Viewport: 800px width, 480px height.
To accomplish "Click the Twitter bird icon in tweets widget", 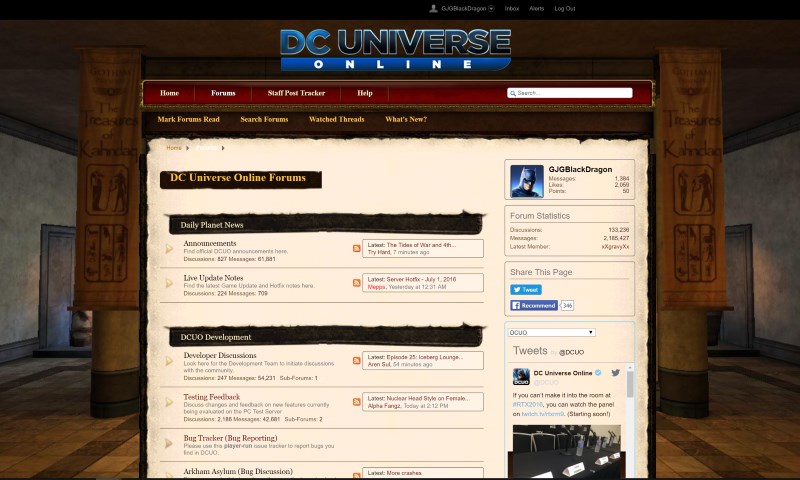I will (616, 373).
